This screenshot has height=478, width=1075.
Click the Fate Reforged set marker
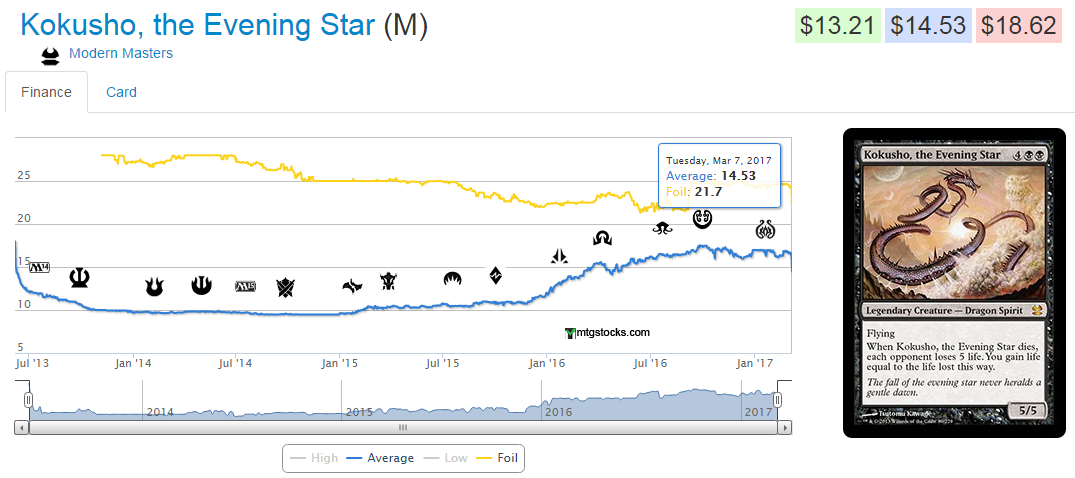point(352,287)
